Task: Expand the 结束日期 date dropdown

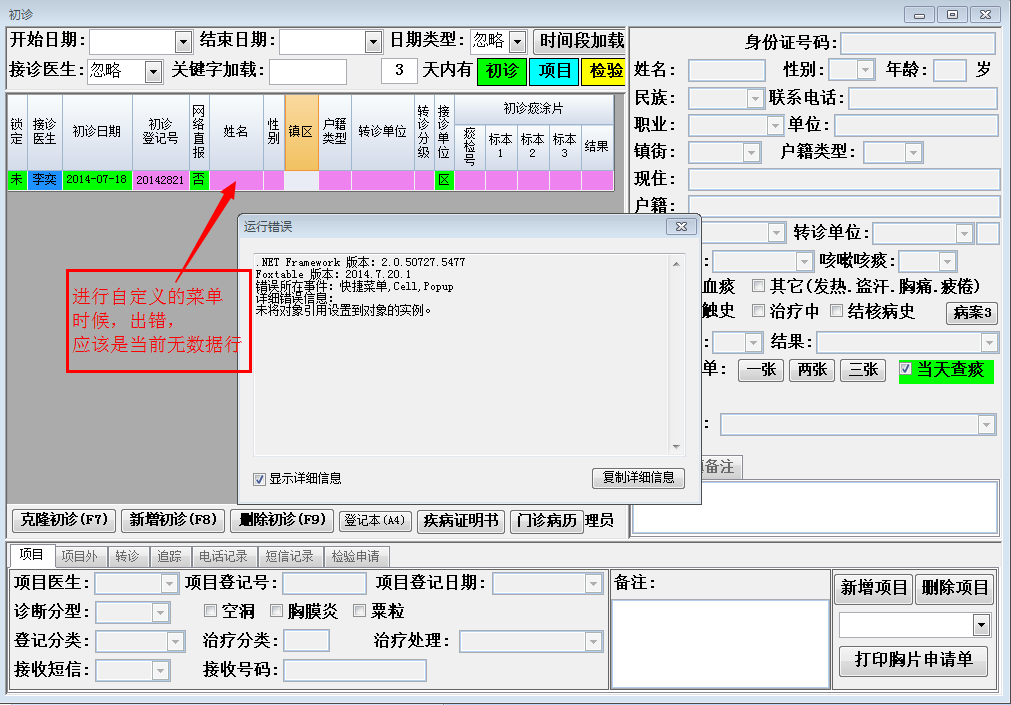Action: tap(373, 41)
